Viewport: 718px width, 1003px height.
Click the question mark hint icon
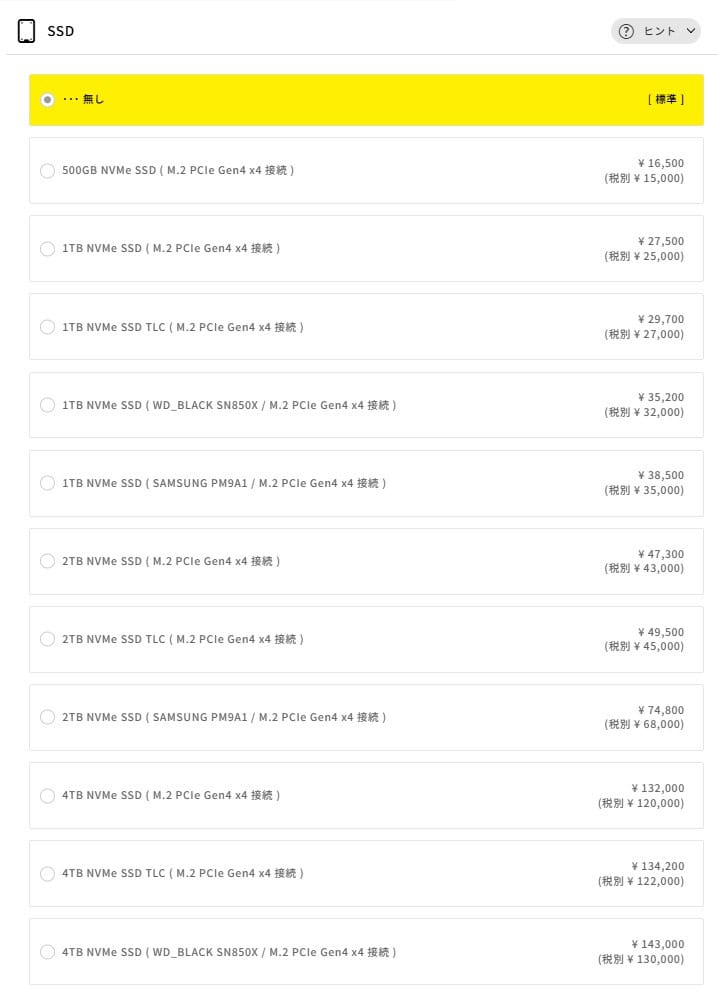(x=627, y=31)
